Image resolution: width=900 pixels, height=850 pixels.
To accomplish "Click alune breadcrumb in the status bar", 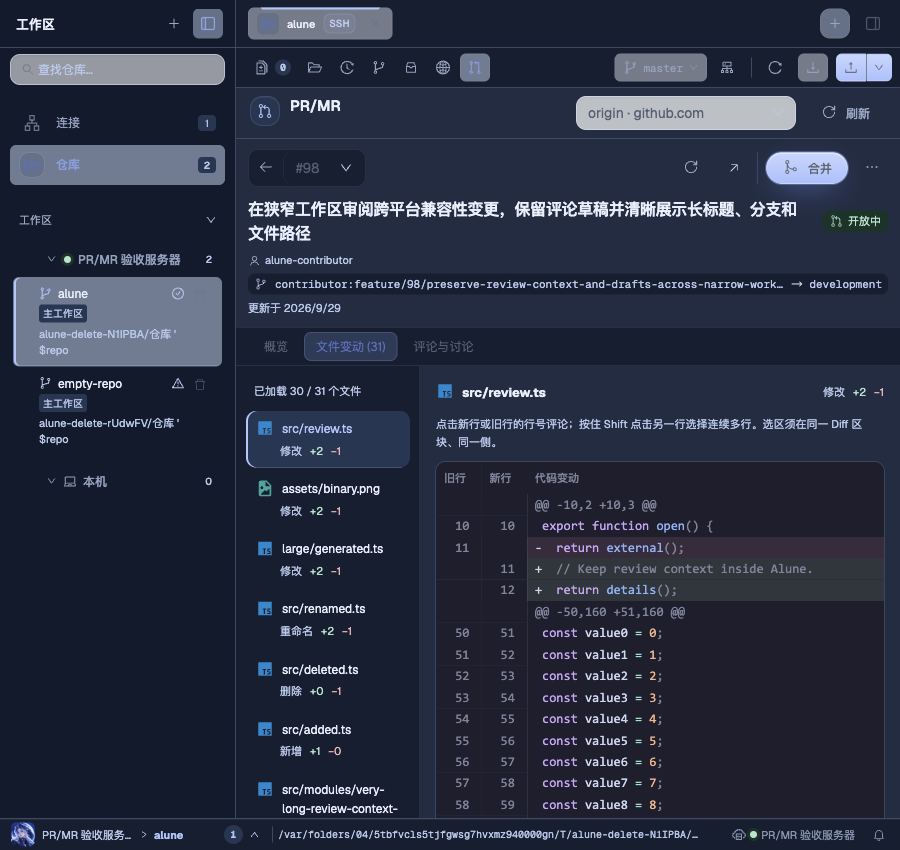I will [168, 835].
